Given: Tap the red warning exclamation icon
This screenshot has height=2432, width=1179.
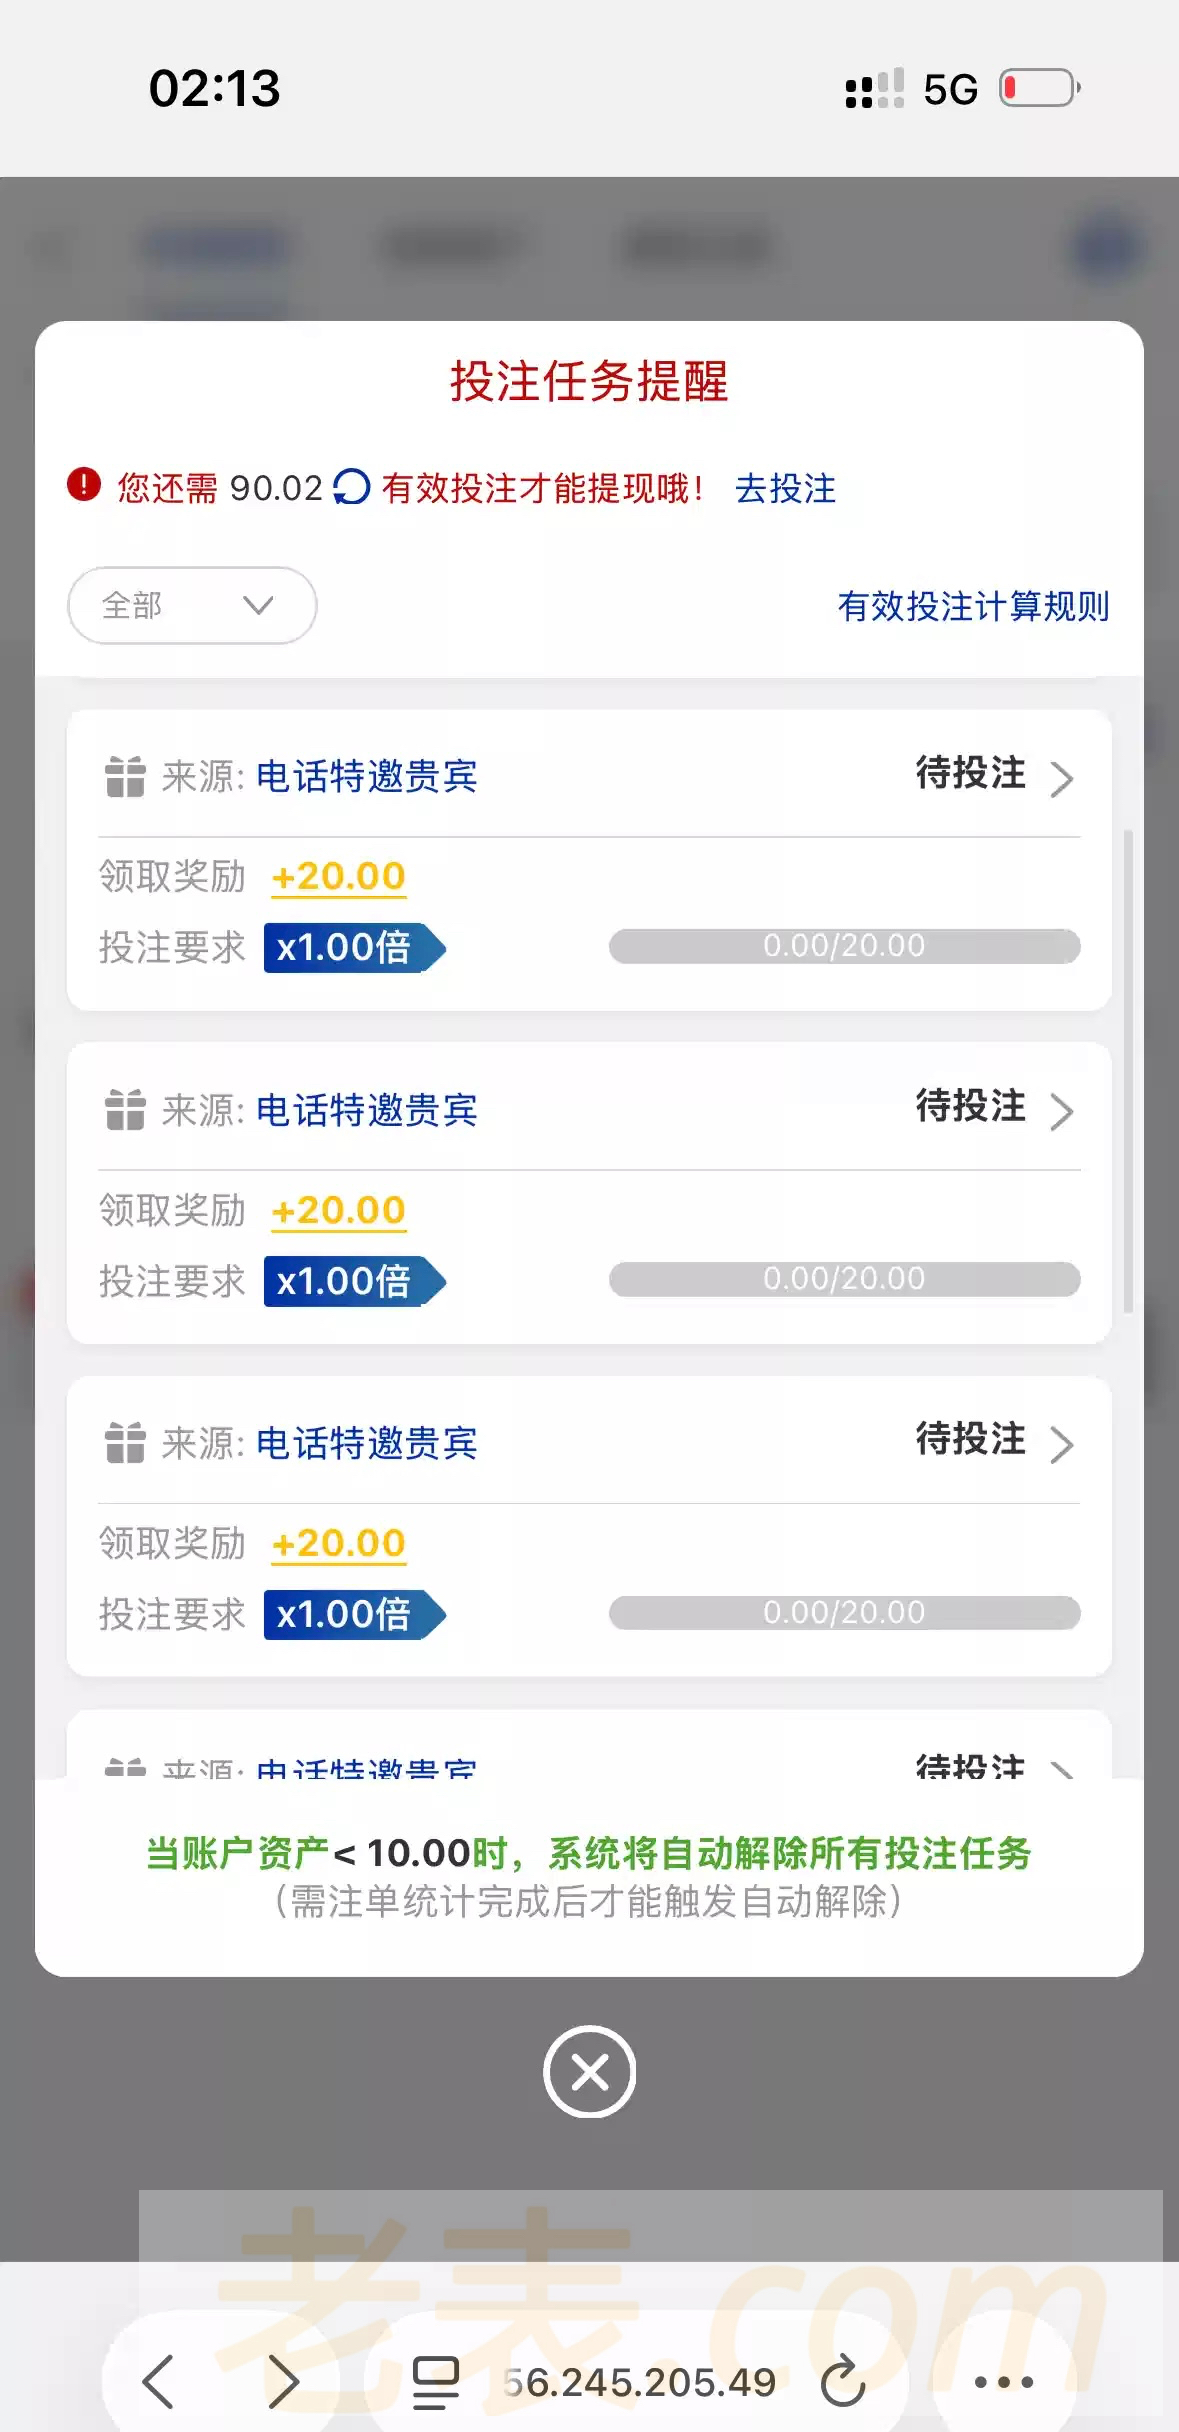Looking at the screenshot, I should coord(84,485).
